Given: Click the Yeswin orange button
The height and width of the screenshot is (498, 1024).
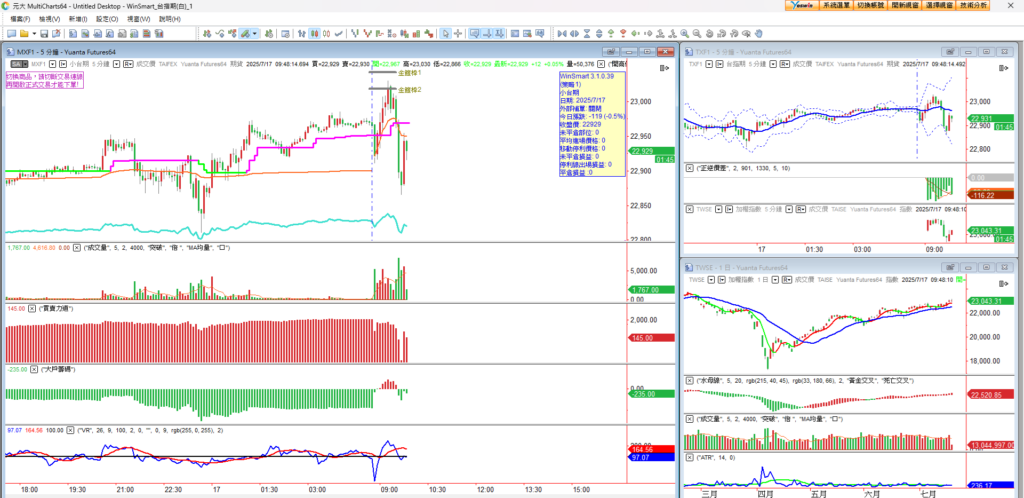Looking at the screenshot, I should (801, 5).
